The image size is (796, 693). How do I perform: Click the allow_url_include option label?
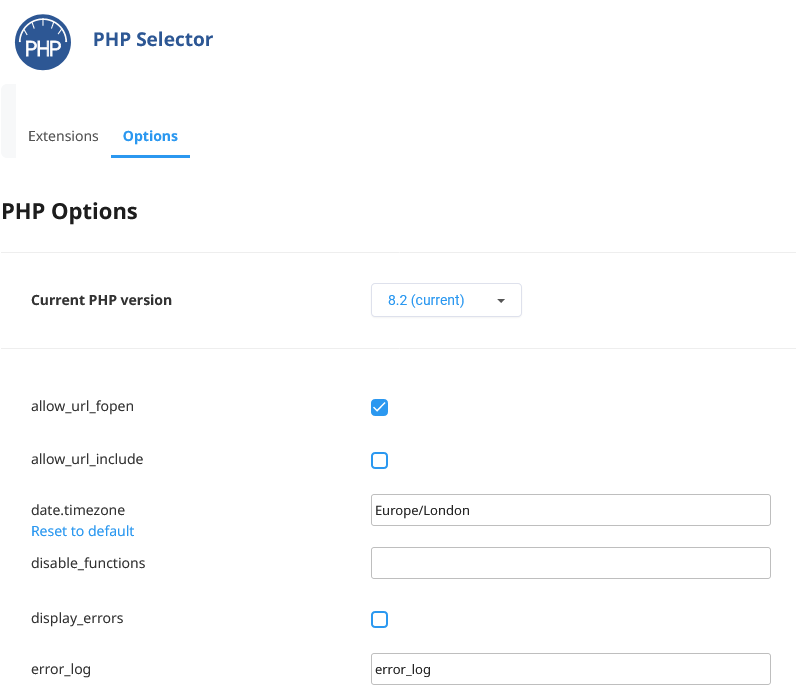coord(87,460)
